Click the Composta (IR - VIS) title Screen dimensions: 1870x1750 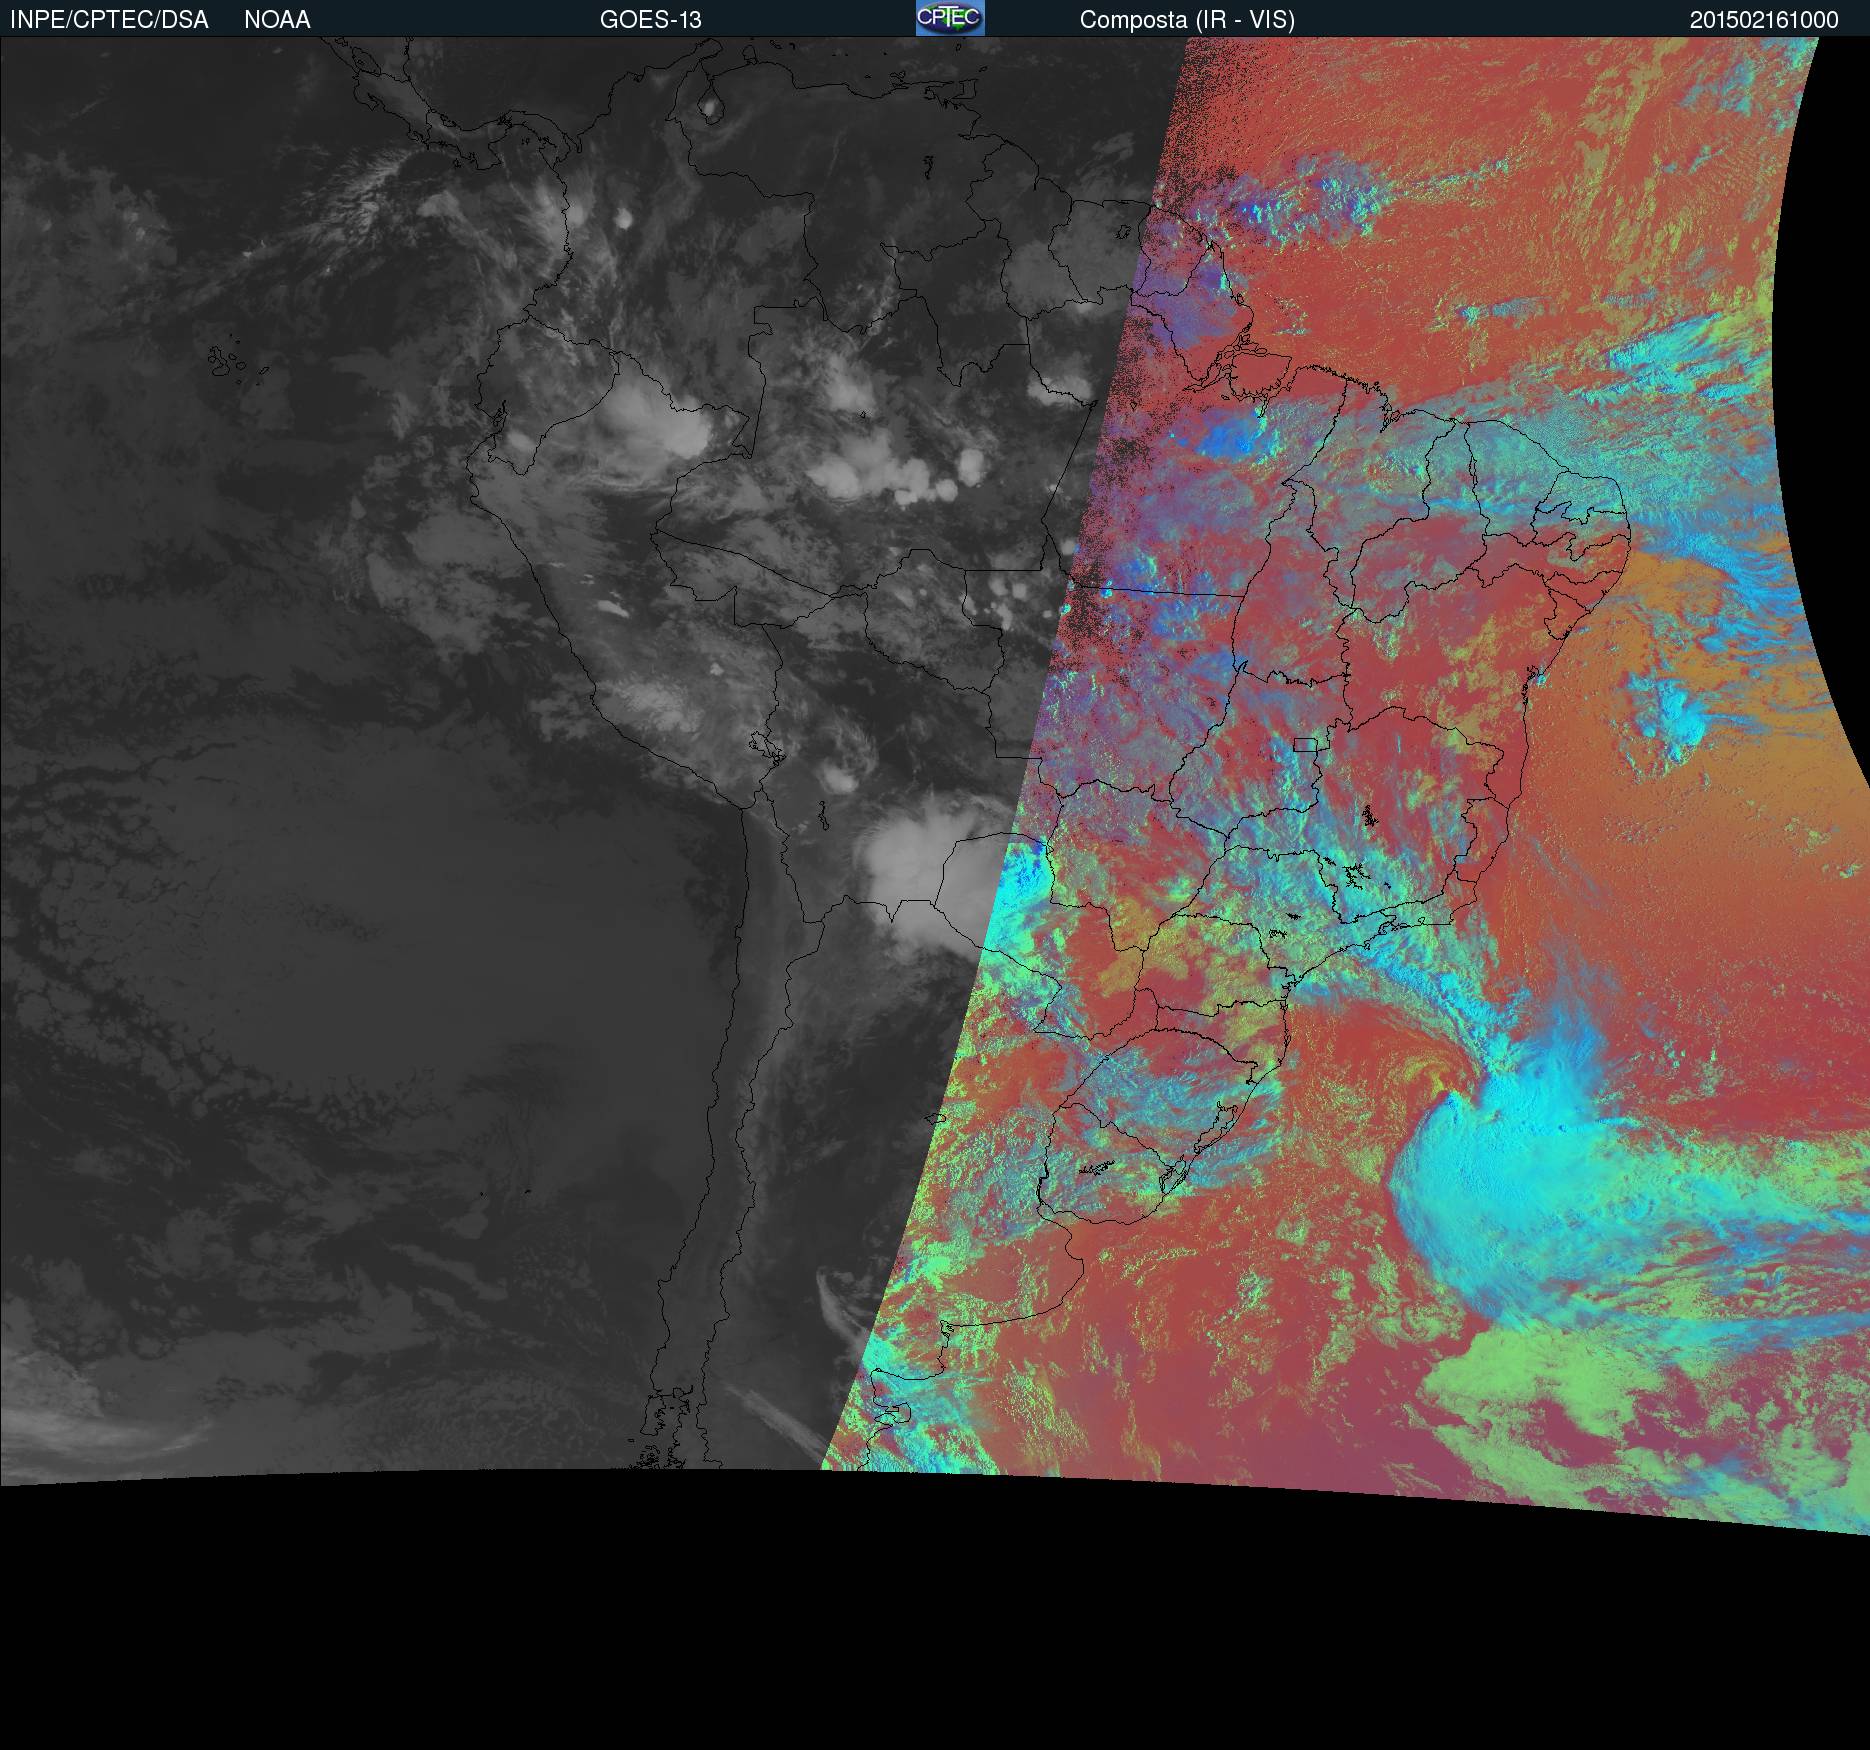pos(1187,20)
